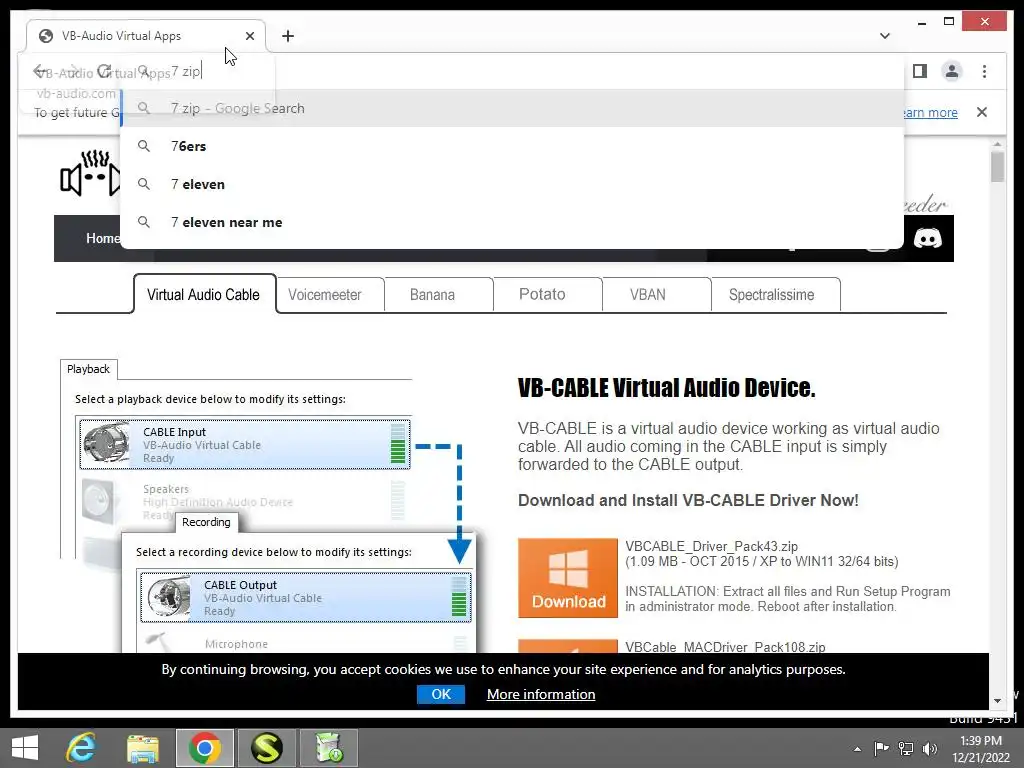The width and height of the screenshot is (1024, 768).
Task: Open the 'More information' cookie link
Action: (x=541, y=694)
